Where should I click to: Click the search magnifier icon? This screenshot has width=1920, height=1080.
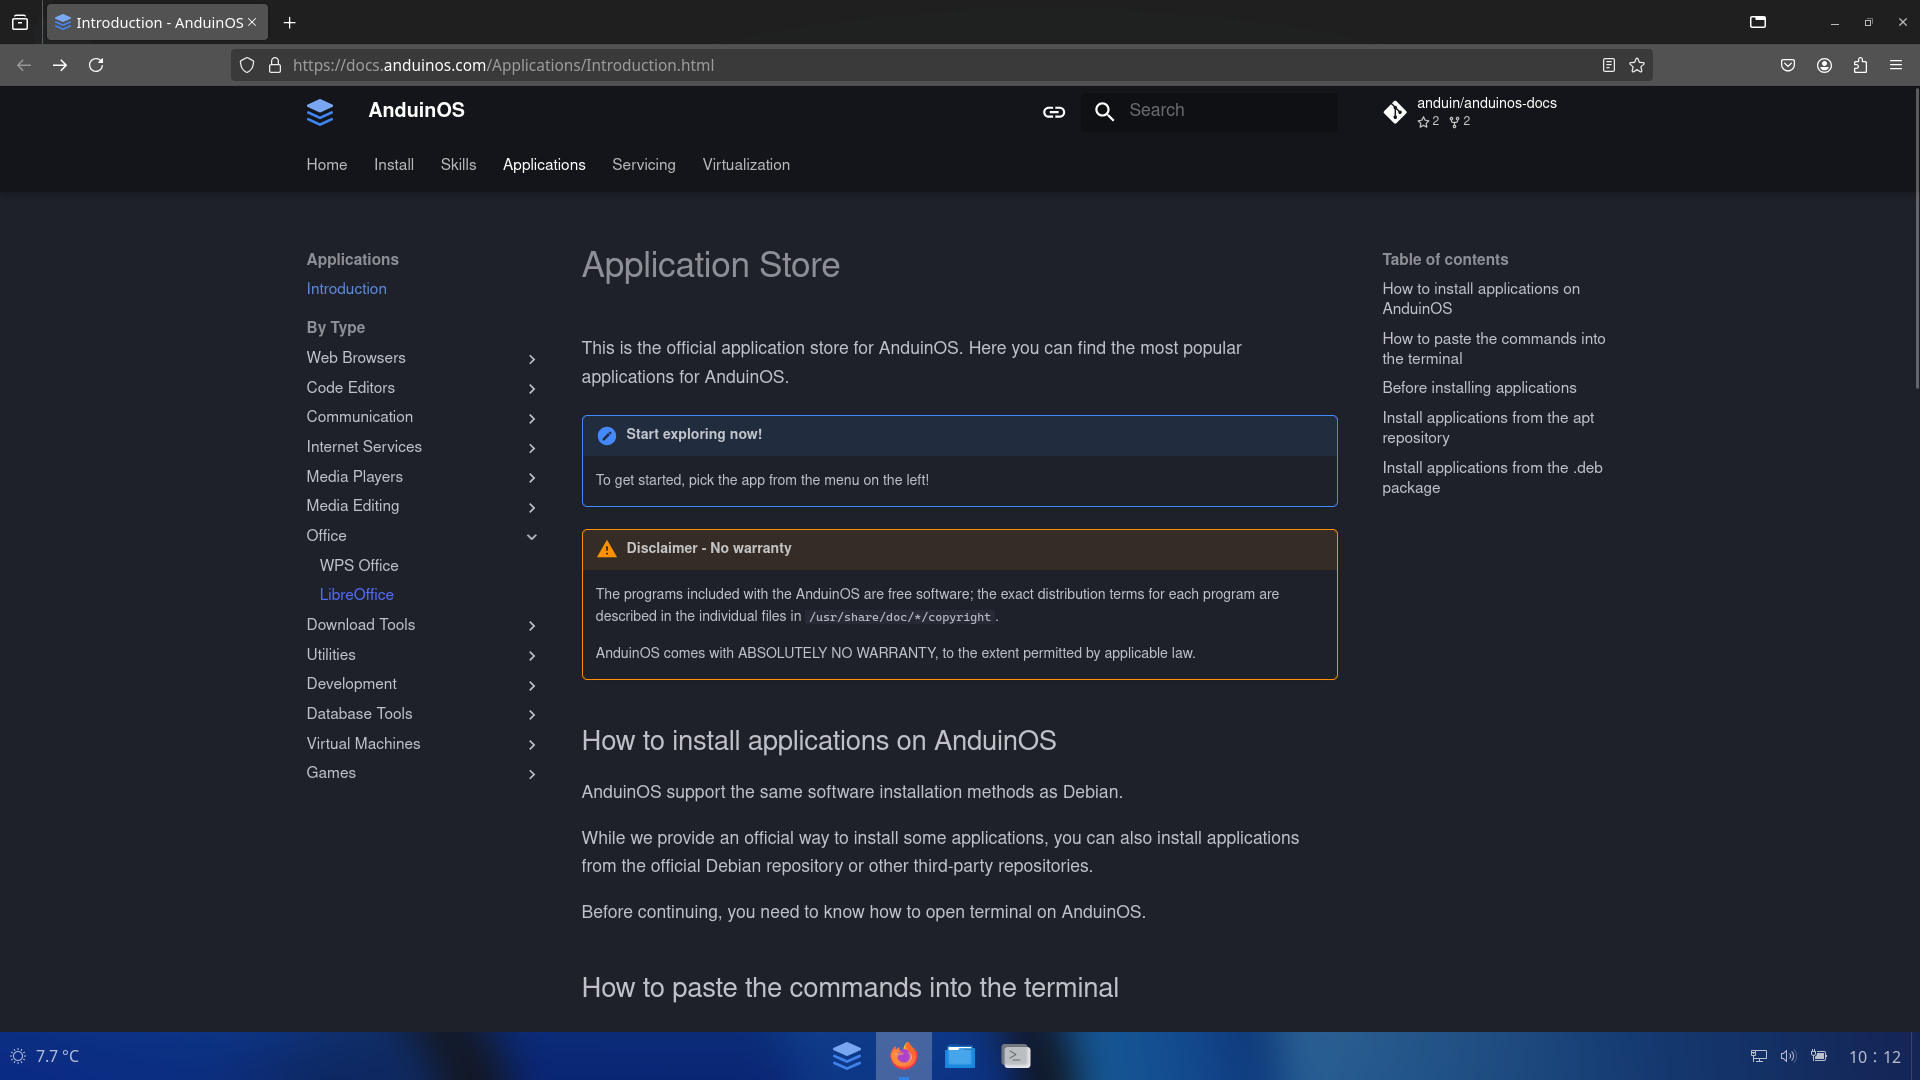[x=1104, y=112]
